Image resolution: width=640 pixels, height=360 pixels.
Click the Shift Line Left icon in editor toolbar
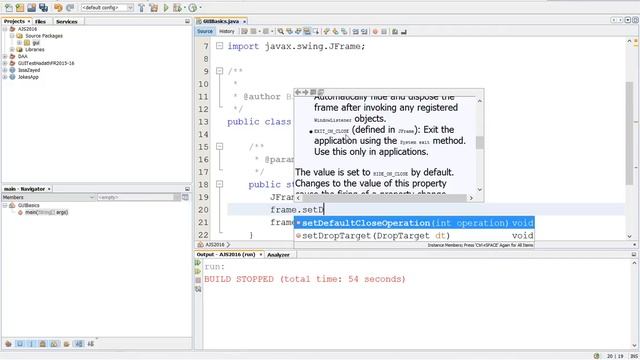356,31
